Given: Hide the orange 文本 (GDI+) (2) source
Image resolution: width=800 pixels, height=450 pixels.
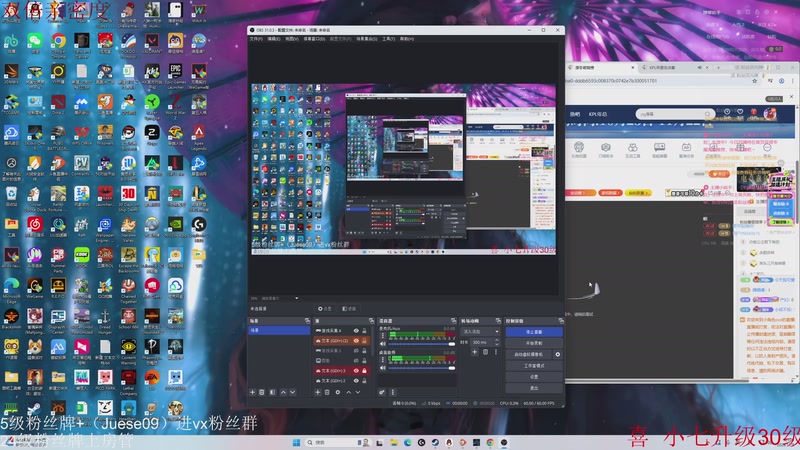Looking at the screenshot, I should point(356,341).
